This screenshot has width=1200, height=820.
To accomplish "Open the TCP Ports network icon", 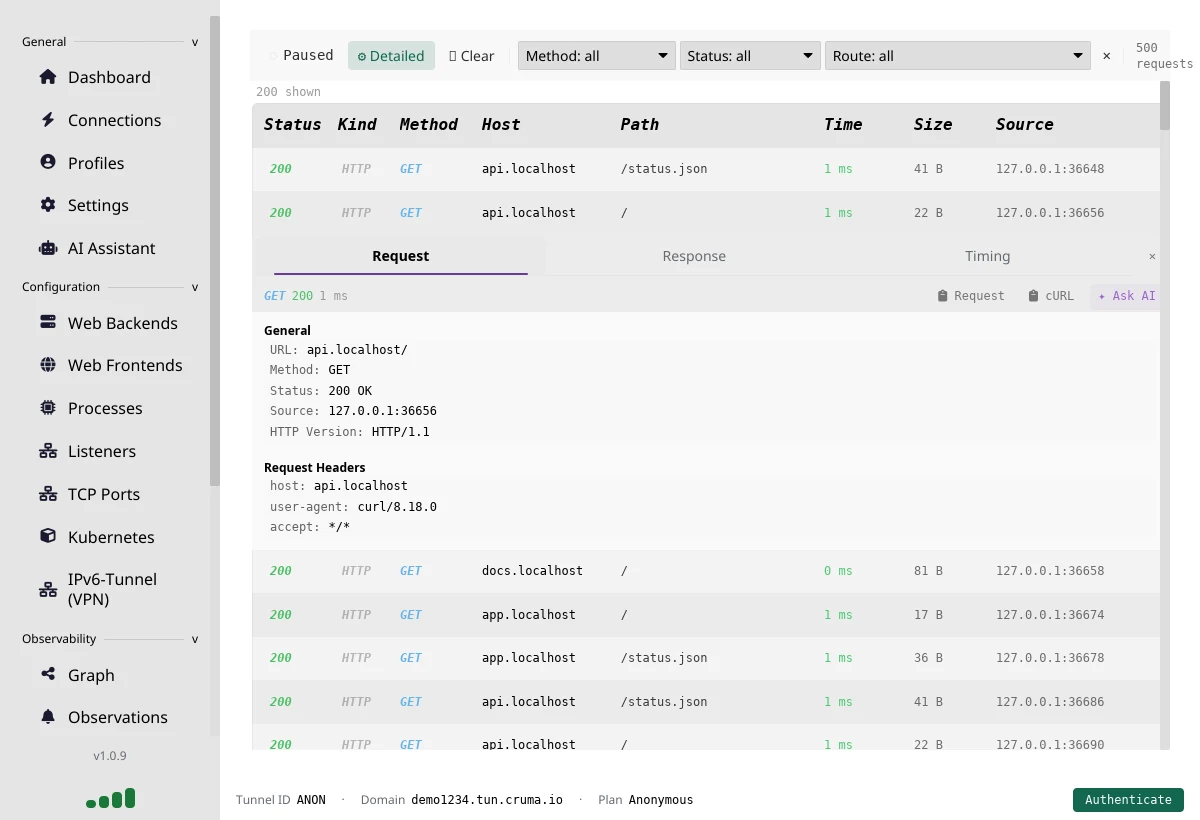I will click(x=47, y=494).
